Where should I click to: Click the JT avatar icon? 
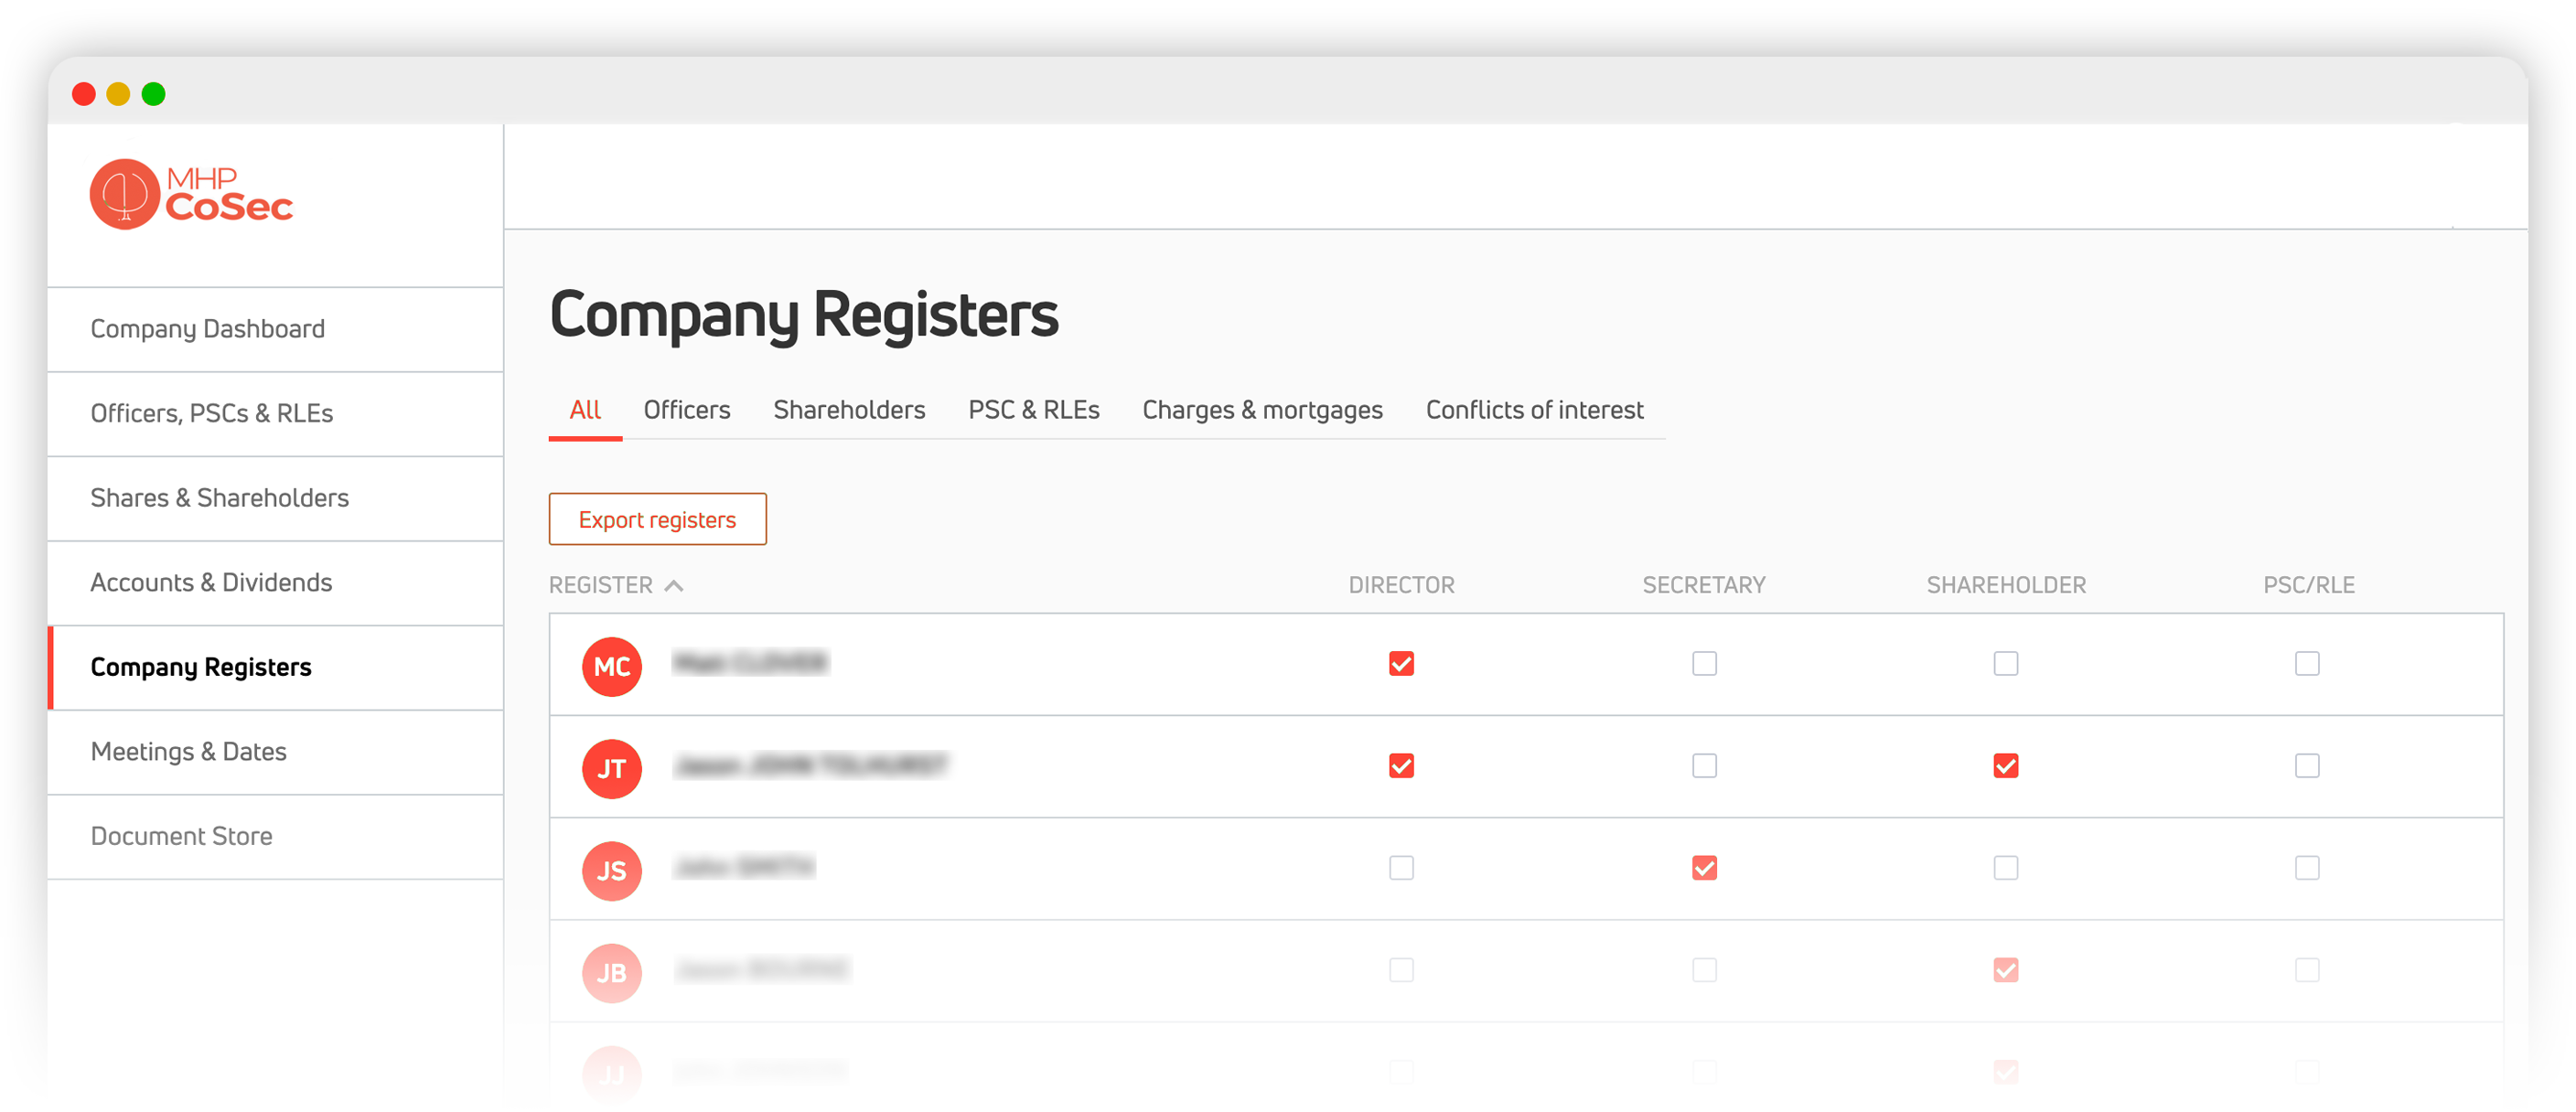click(x=611, y=768)
